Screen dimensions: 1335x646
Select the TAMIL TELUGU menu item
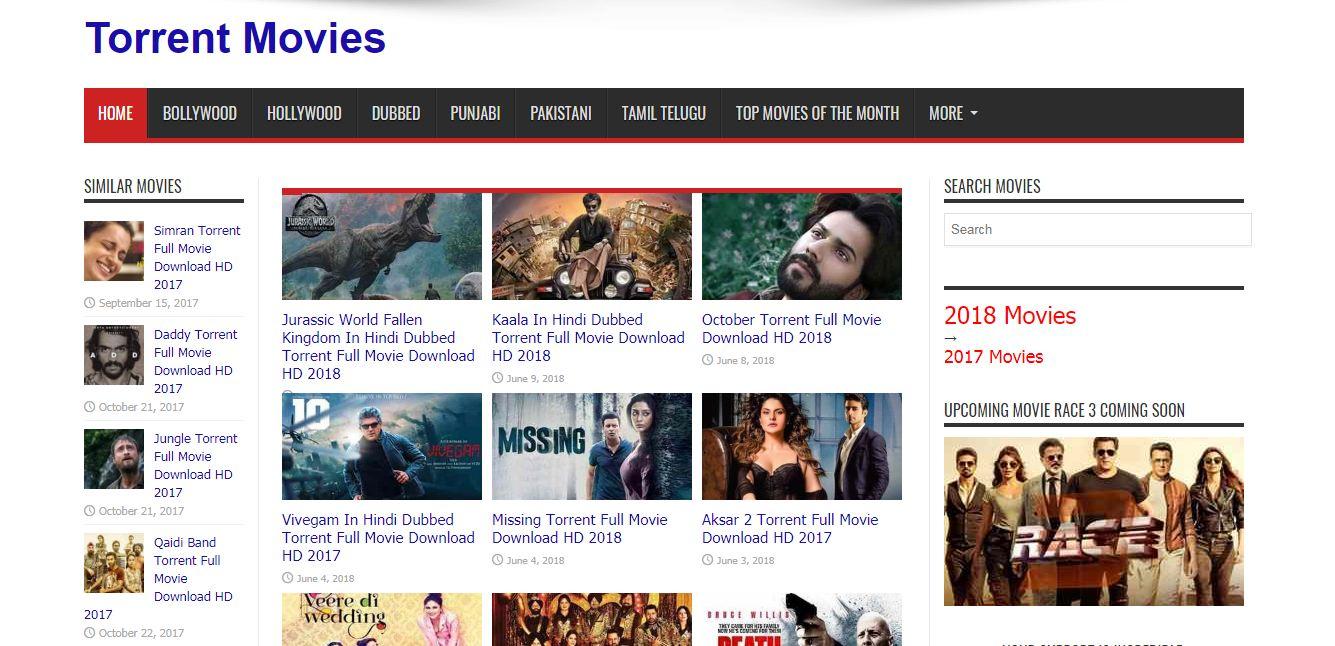point(664,113)
